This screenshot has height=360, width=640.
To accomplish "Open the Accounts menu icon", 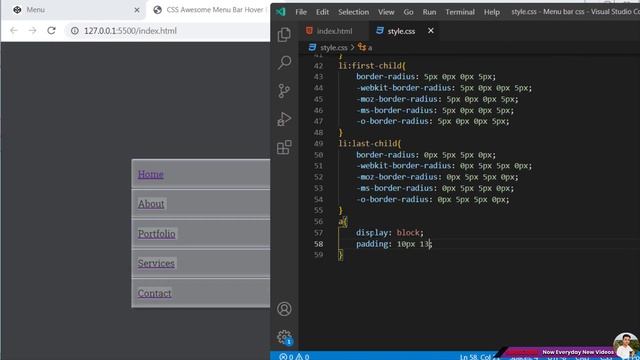I will pyautogui.click(x=284, y=309).
